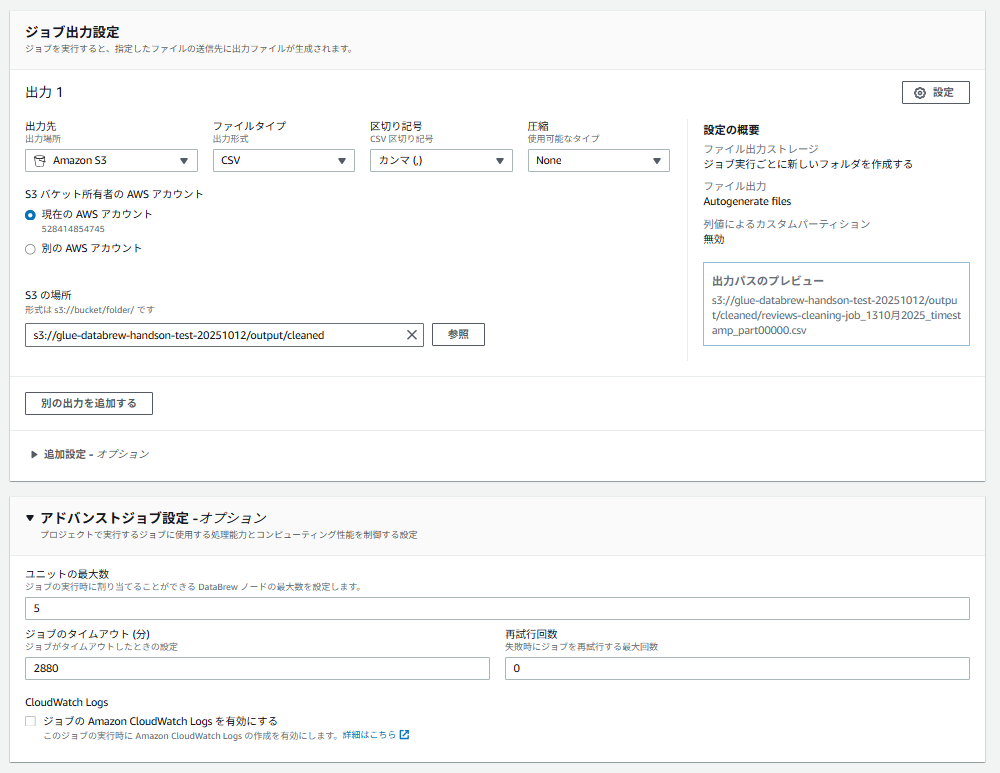Click the 参照 browse button
1000x773 pixels.
(x=458, y=335)
